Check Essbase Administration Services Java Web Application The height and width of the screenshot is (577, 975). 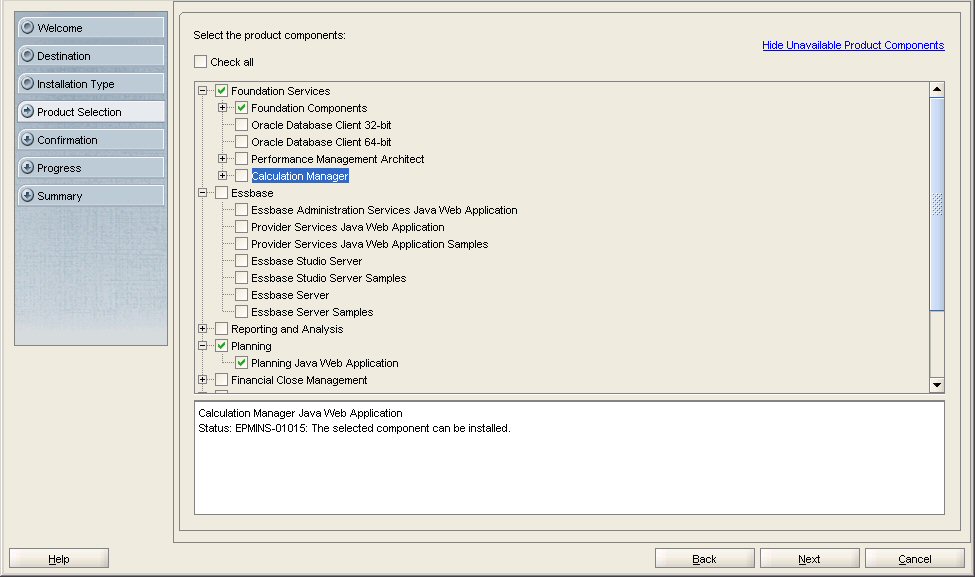241,210
